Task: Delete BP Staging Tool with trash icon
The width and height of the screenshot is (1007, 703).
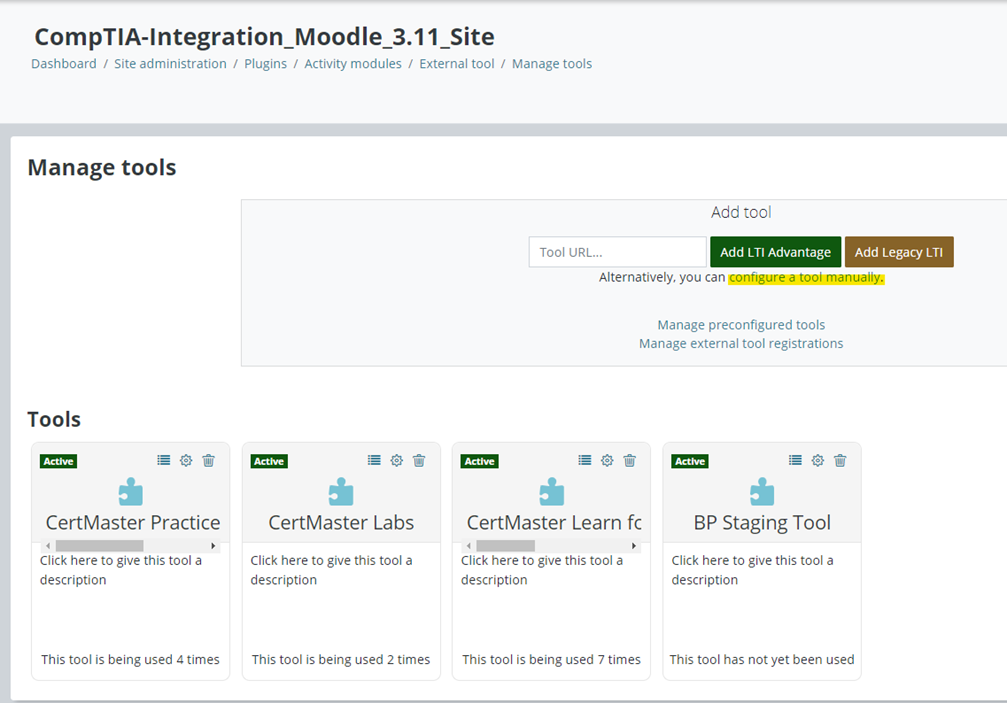Action: coord(841,460)
